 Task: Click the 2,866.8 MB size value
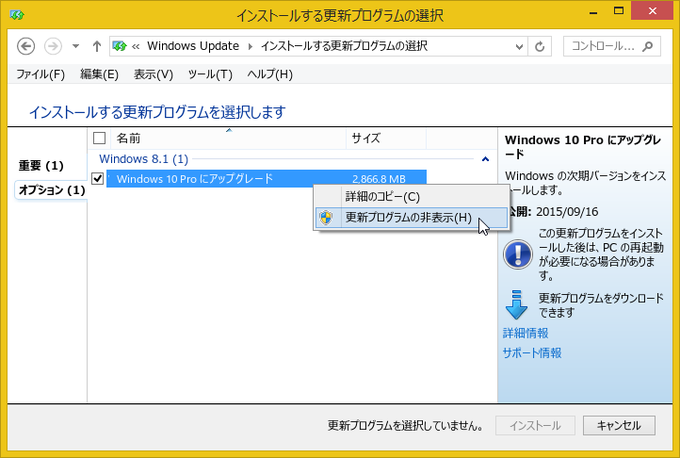379,179
